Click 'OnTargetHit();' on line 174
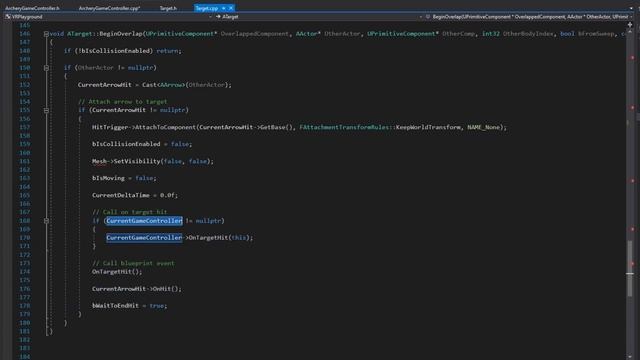 (117, 271)
